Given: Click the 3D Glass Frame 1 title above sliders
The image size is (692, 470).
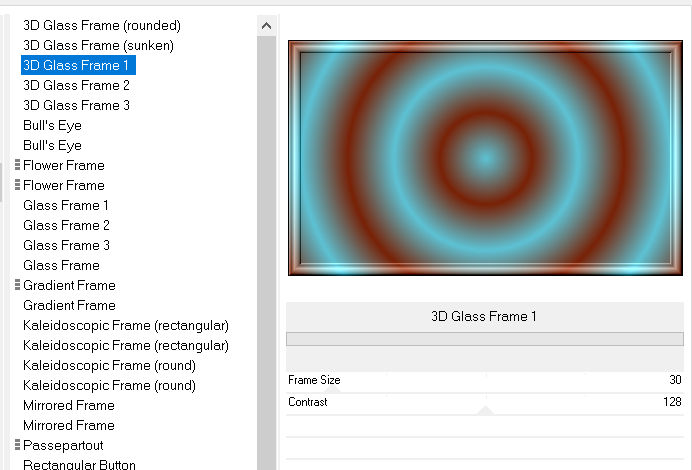Looking at the screenshot, I should pyautogui.click(x=484, y=316).
